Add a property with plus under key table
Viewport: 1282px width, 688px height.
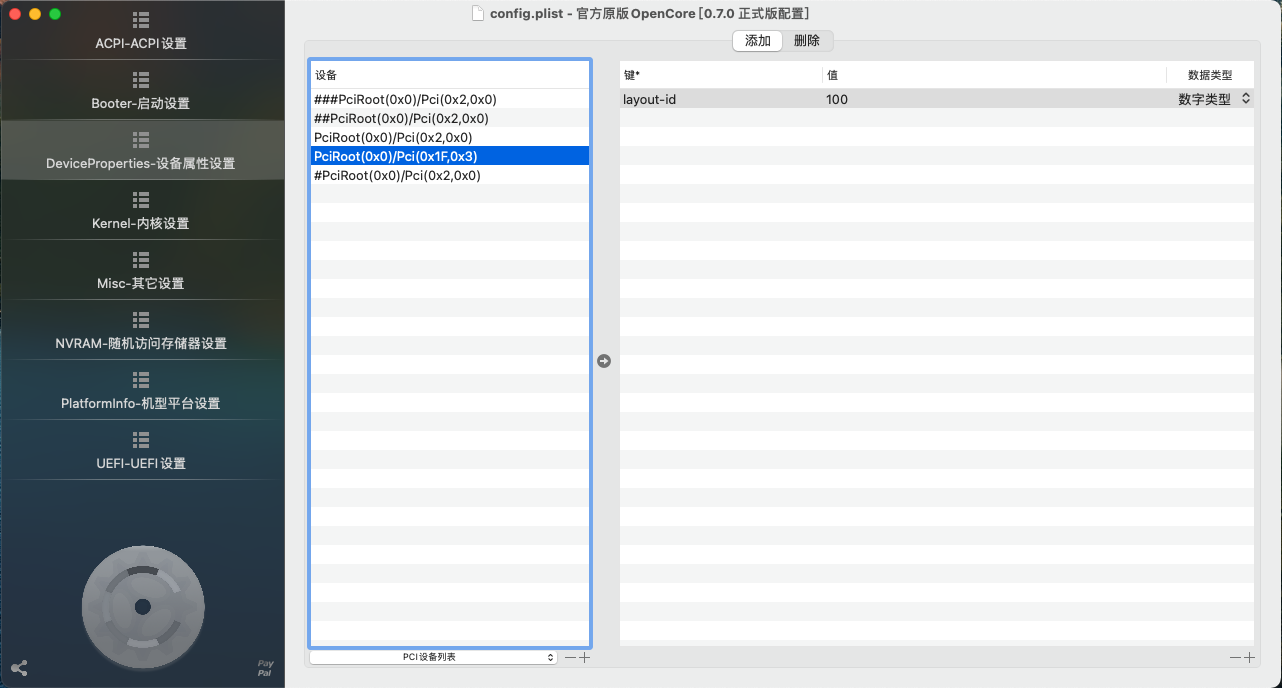[1249, 657]
